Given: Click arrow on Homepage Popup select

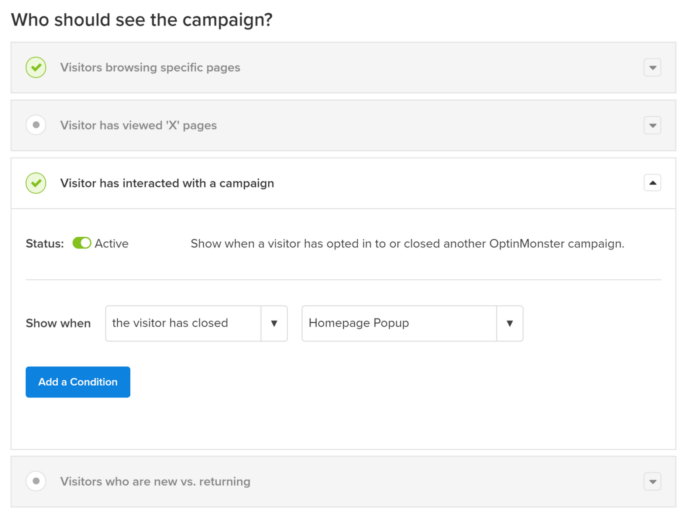Looking at the screenshot, I should click(x=510, y=323).
